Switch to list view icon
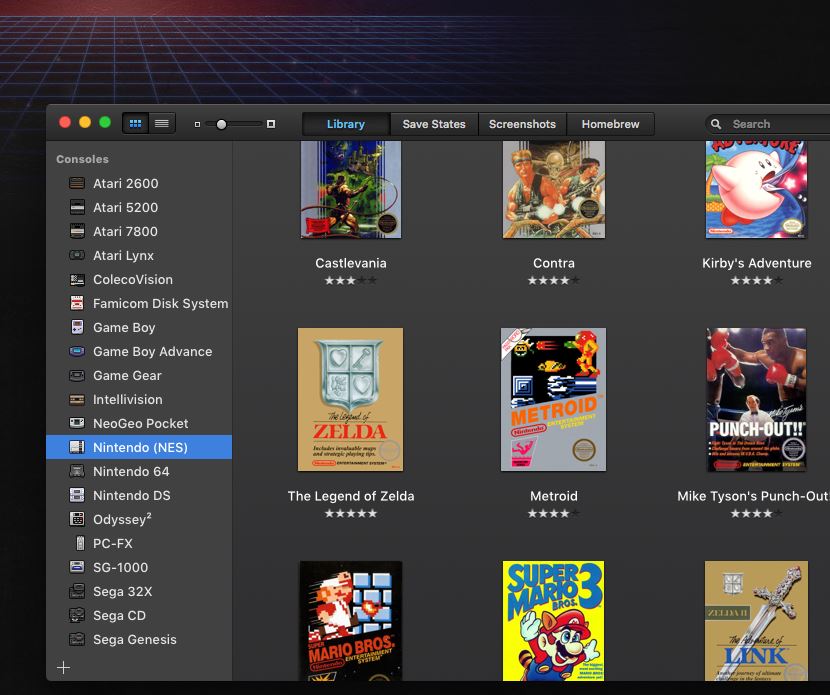Viewport: 830px width, 695px height. (x=162, y=123)
